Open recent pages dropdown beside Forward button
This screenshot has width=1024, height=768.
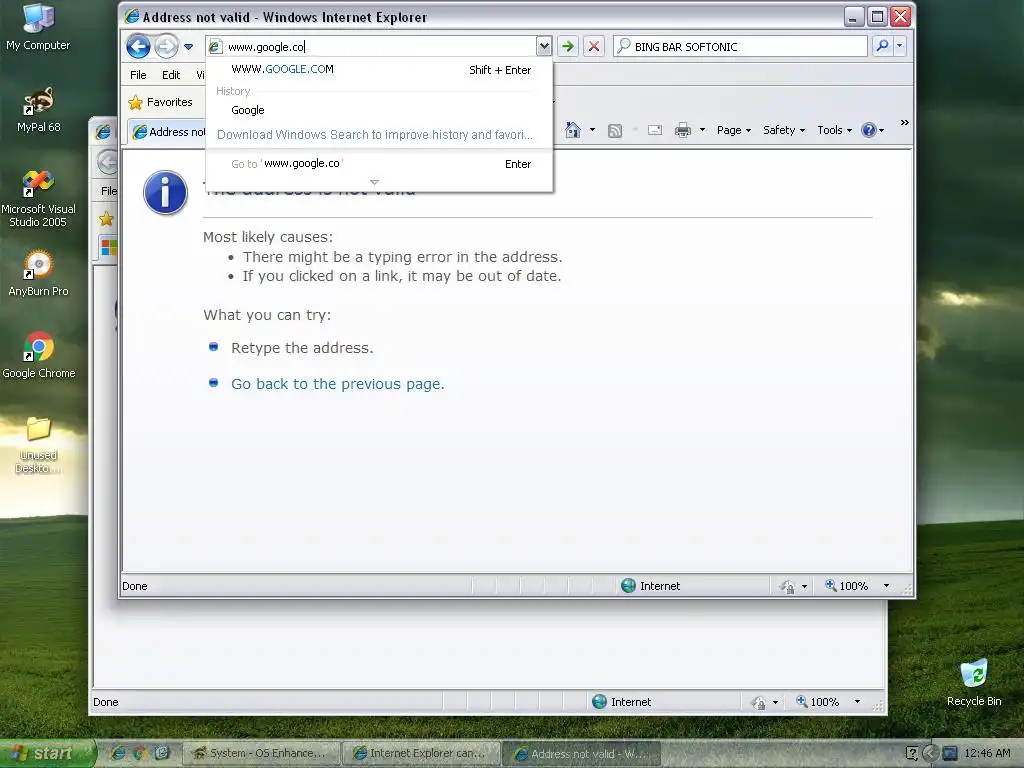188,47
